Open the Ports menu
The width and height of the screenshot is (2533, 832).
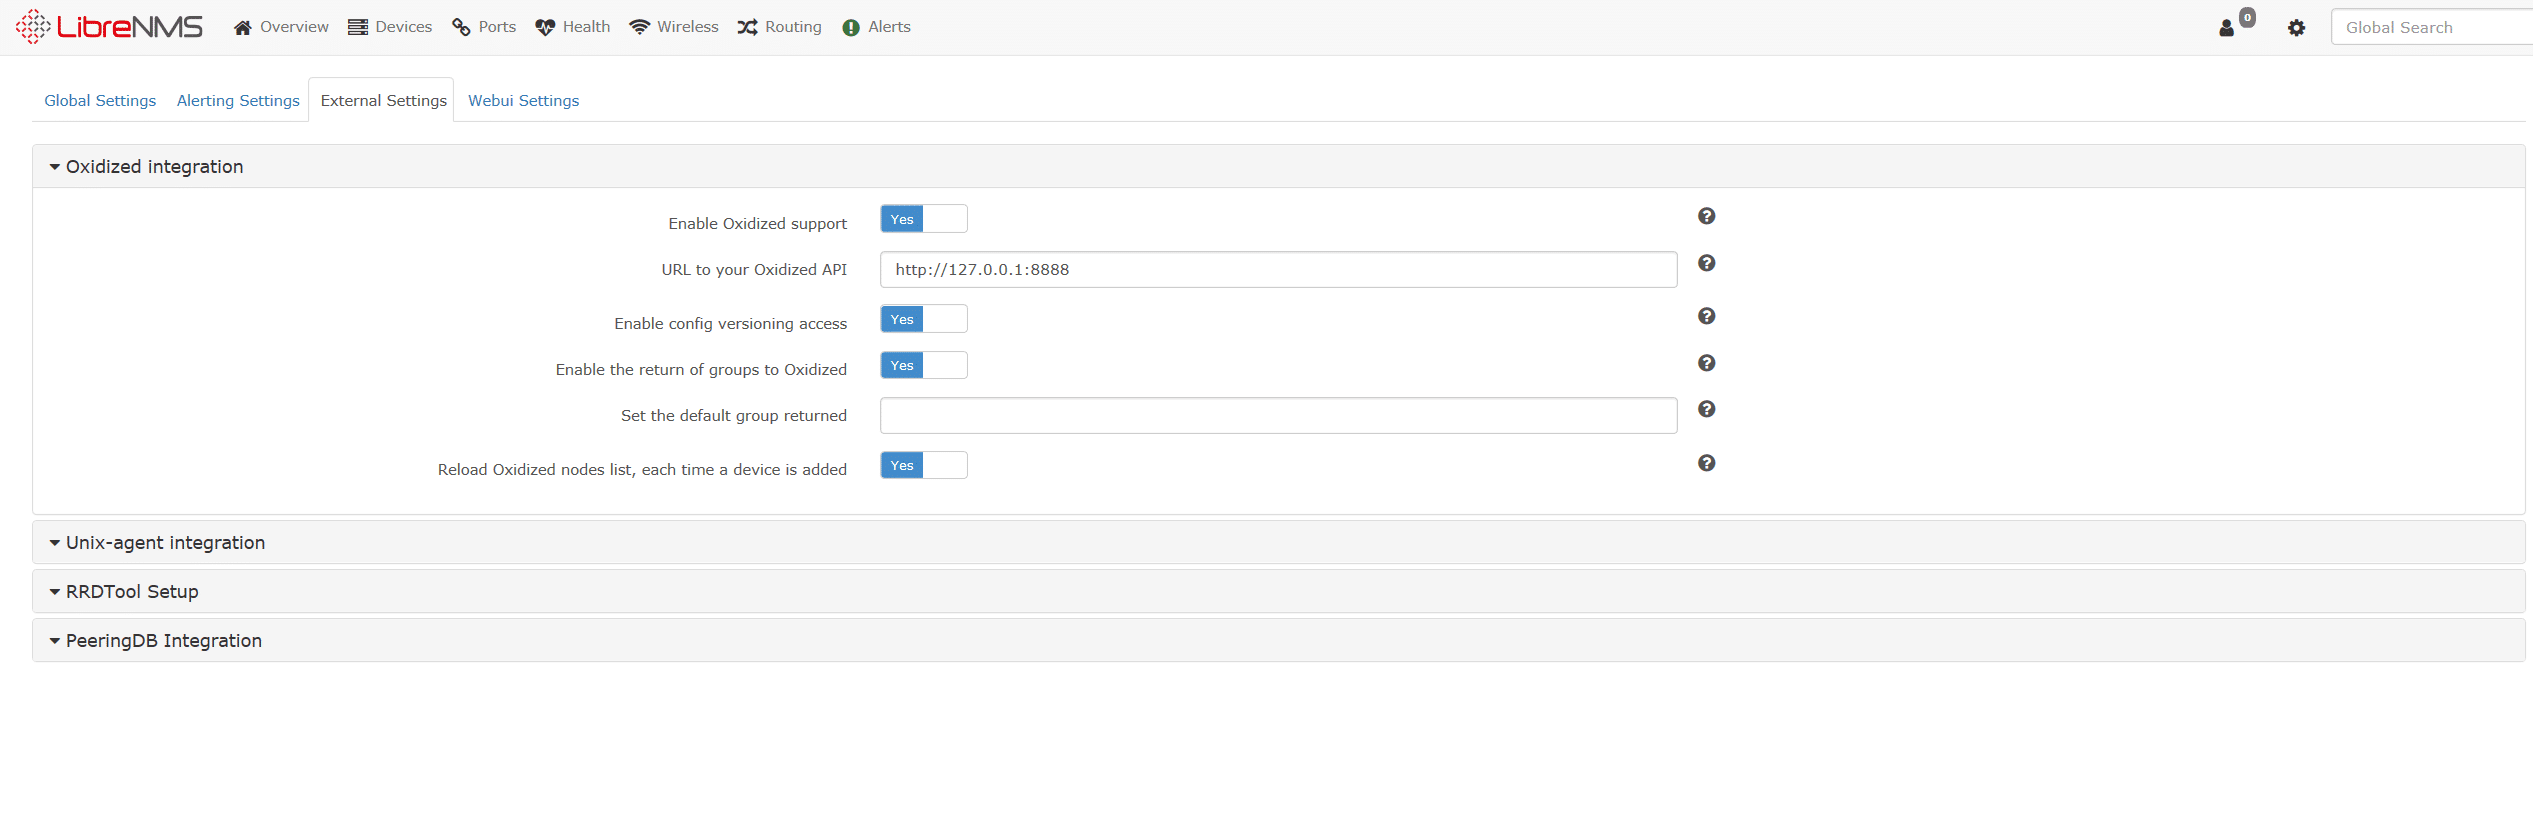[484, 27]
